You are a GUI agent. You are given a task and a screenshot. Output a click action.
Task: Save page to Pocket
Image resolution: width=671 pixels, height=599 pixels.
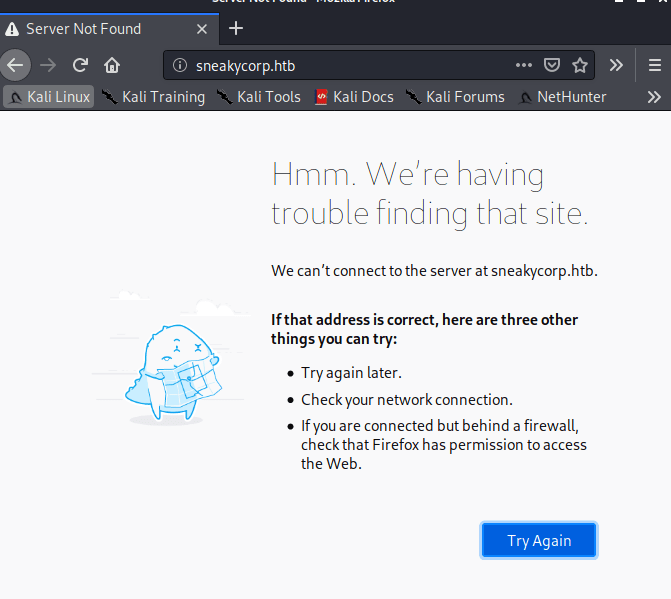tap(552, 65)
